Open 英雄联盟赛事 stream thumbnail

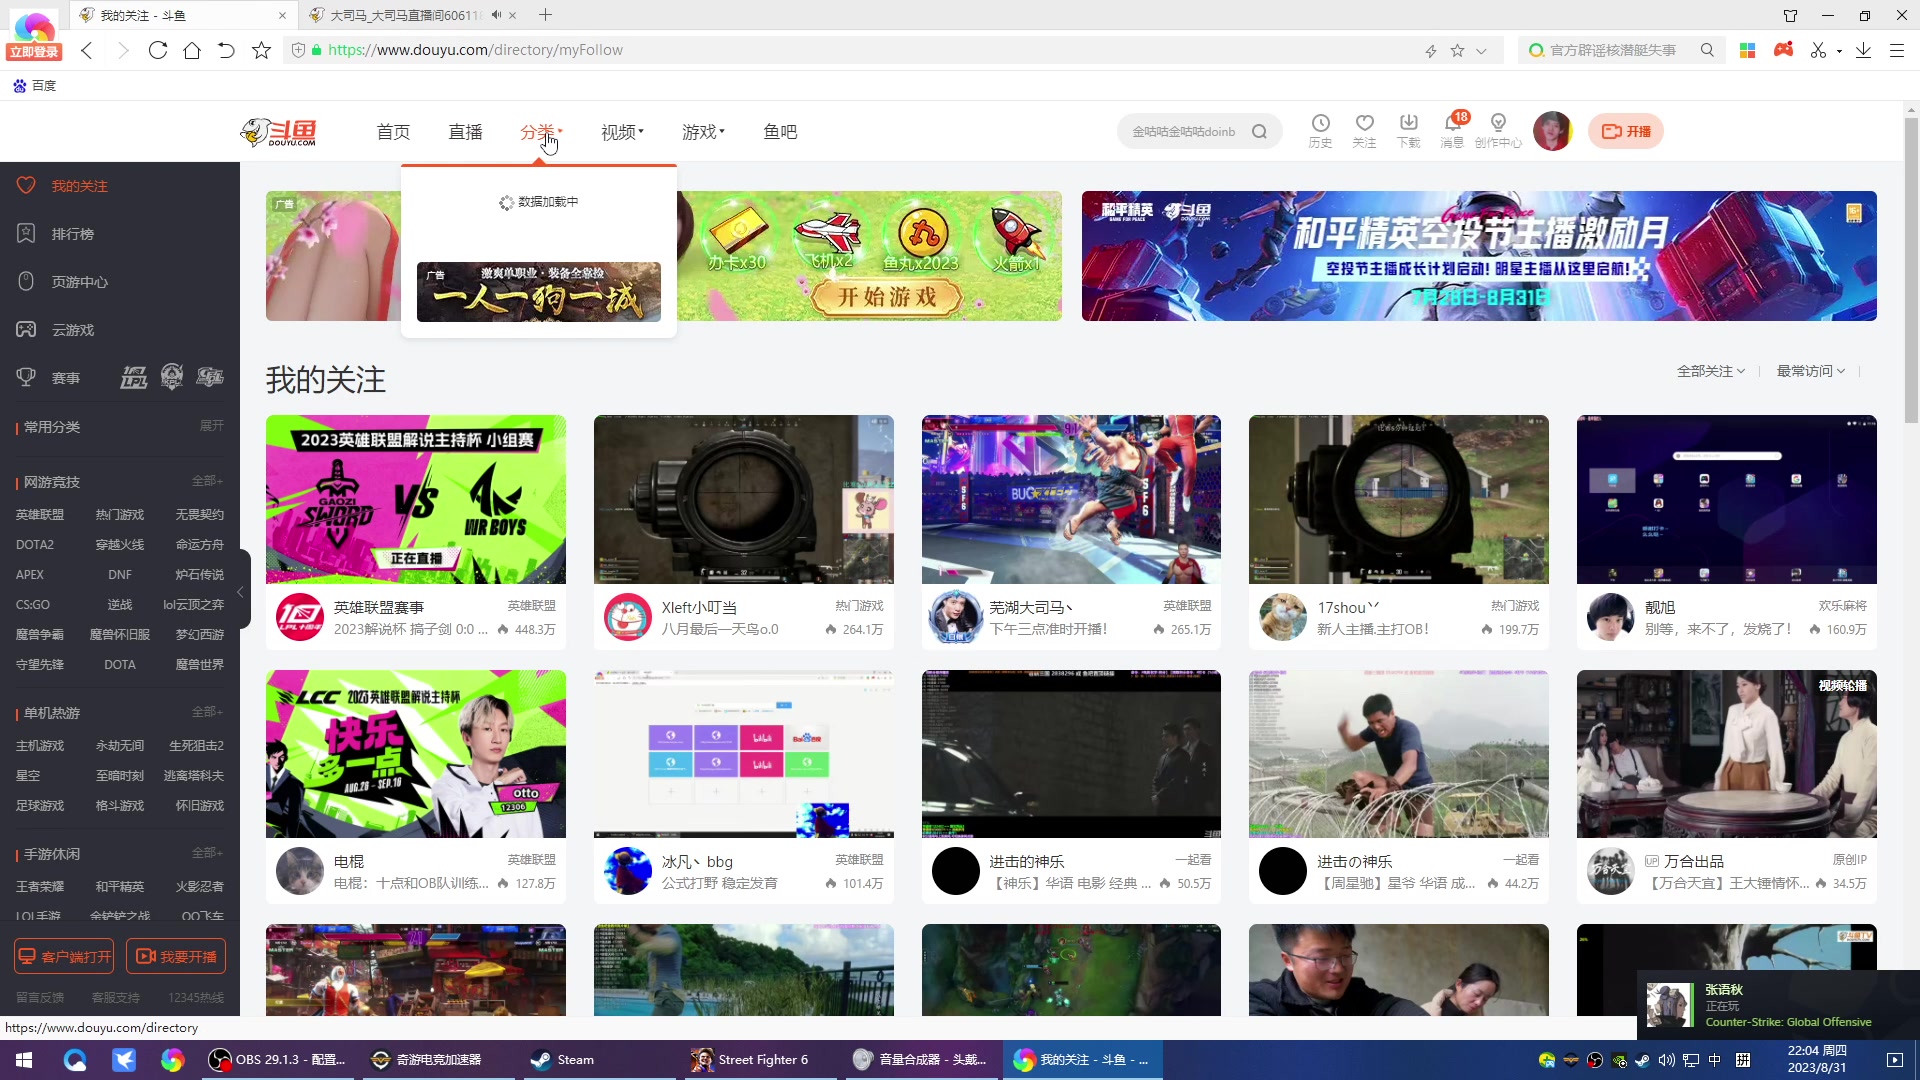(416, 499)
